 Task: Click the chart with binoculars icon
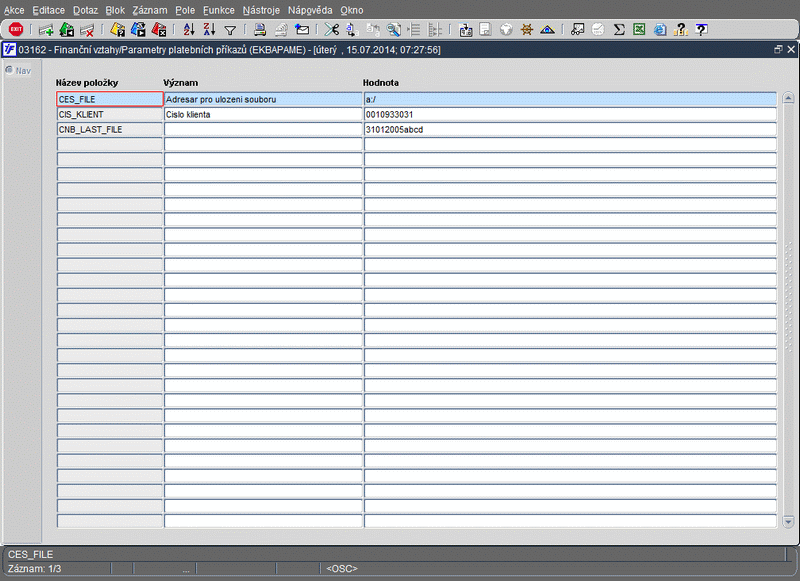click(x=578, y=30)
